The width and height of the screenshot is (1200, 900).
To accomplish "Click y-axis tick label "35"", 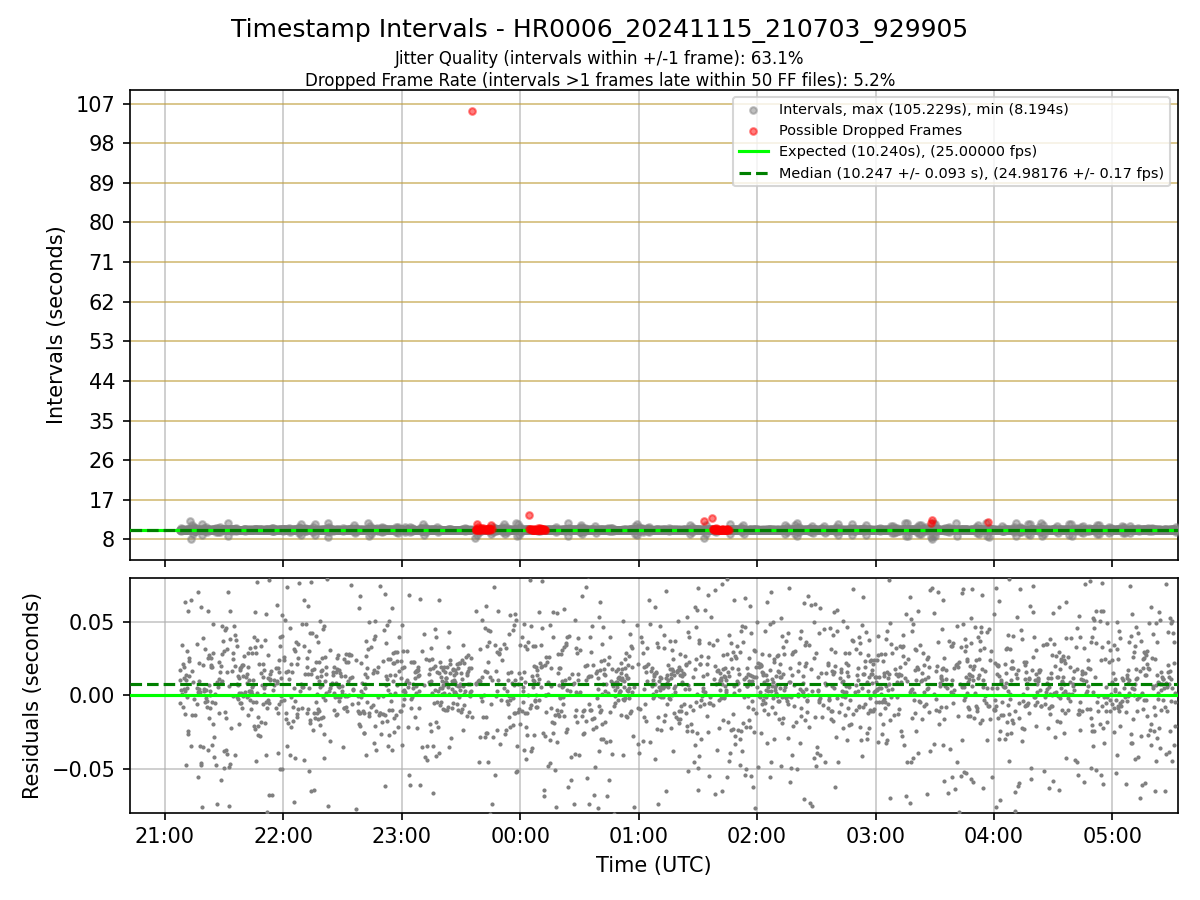I will coord(103,421).
